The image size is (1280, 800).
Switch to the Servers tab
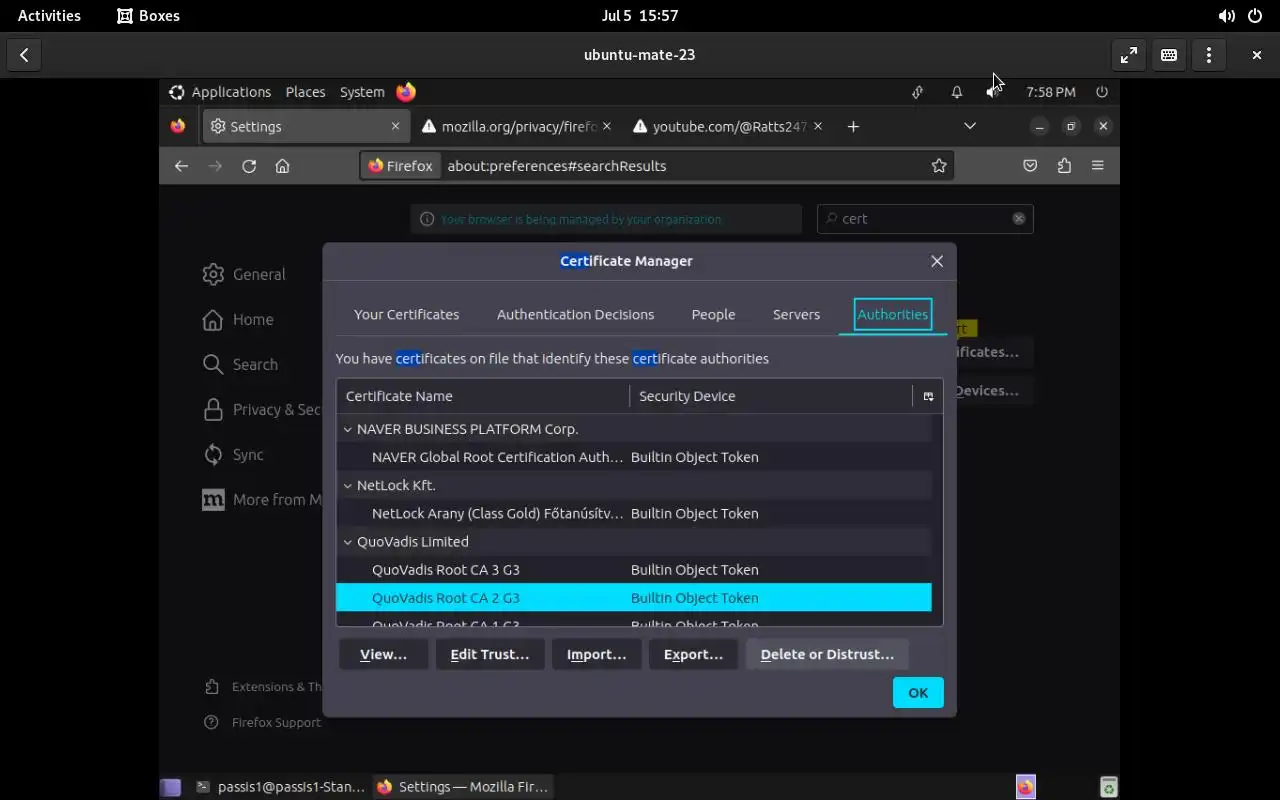click(x=796, y=314)
